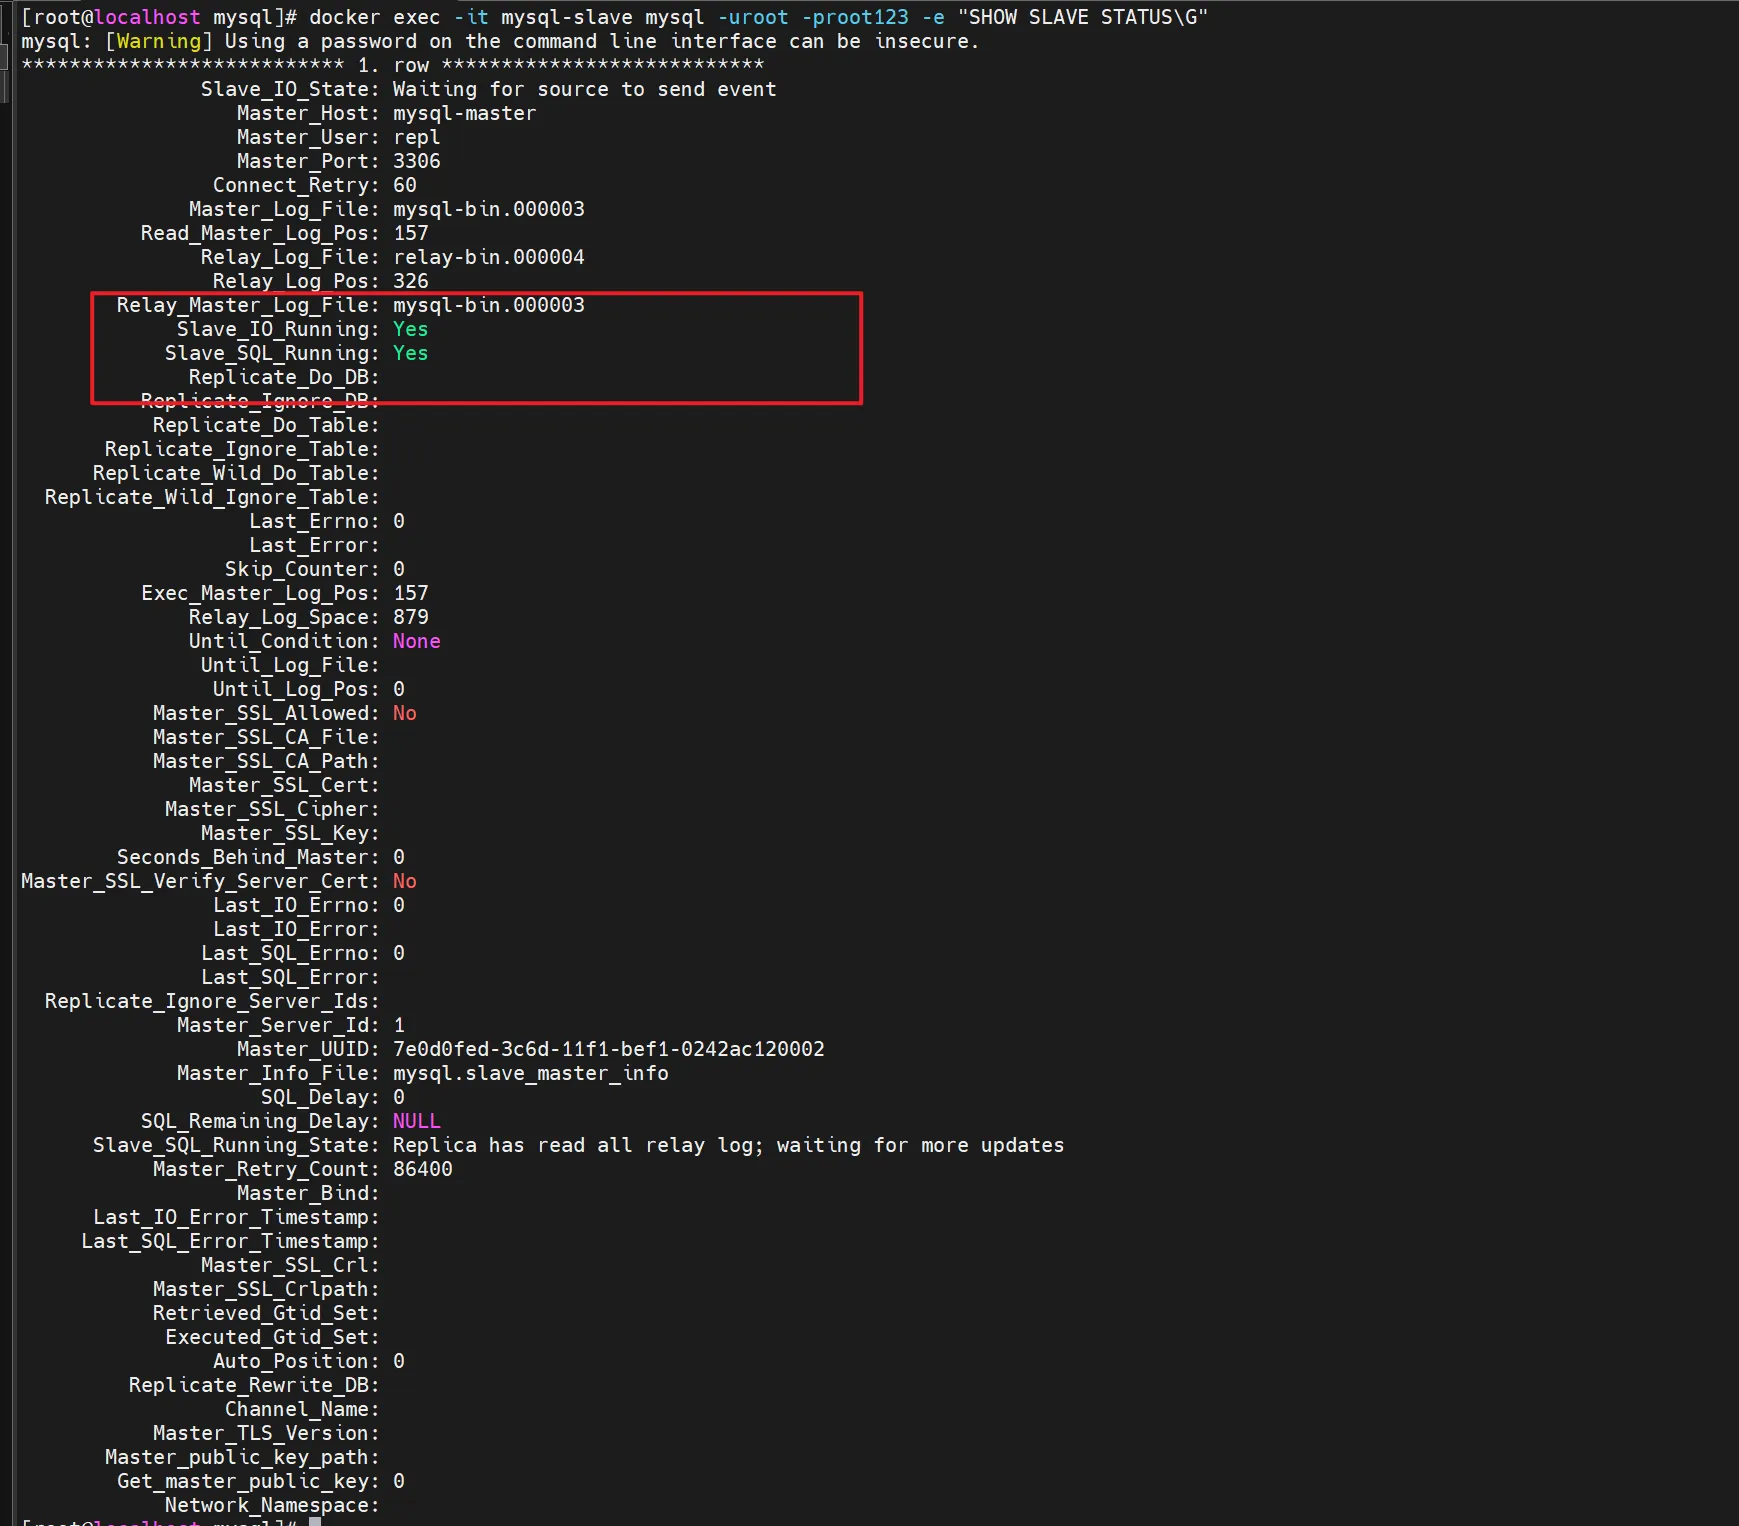Viewport: 1739px width, 1526px height.
Task: Click the Master_Port value 3306
Action: (x=416, y=161)
